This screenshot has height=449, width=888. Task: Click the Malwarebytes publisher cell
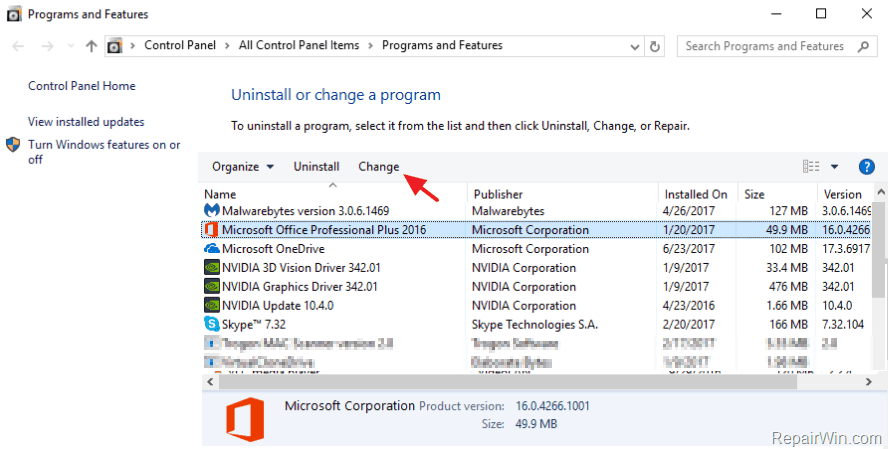point(508,211)
